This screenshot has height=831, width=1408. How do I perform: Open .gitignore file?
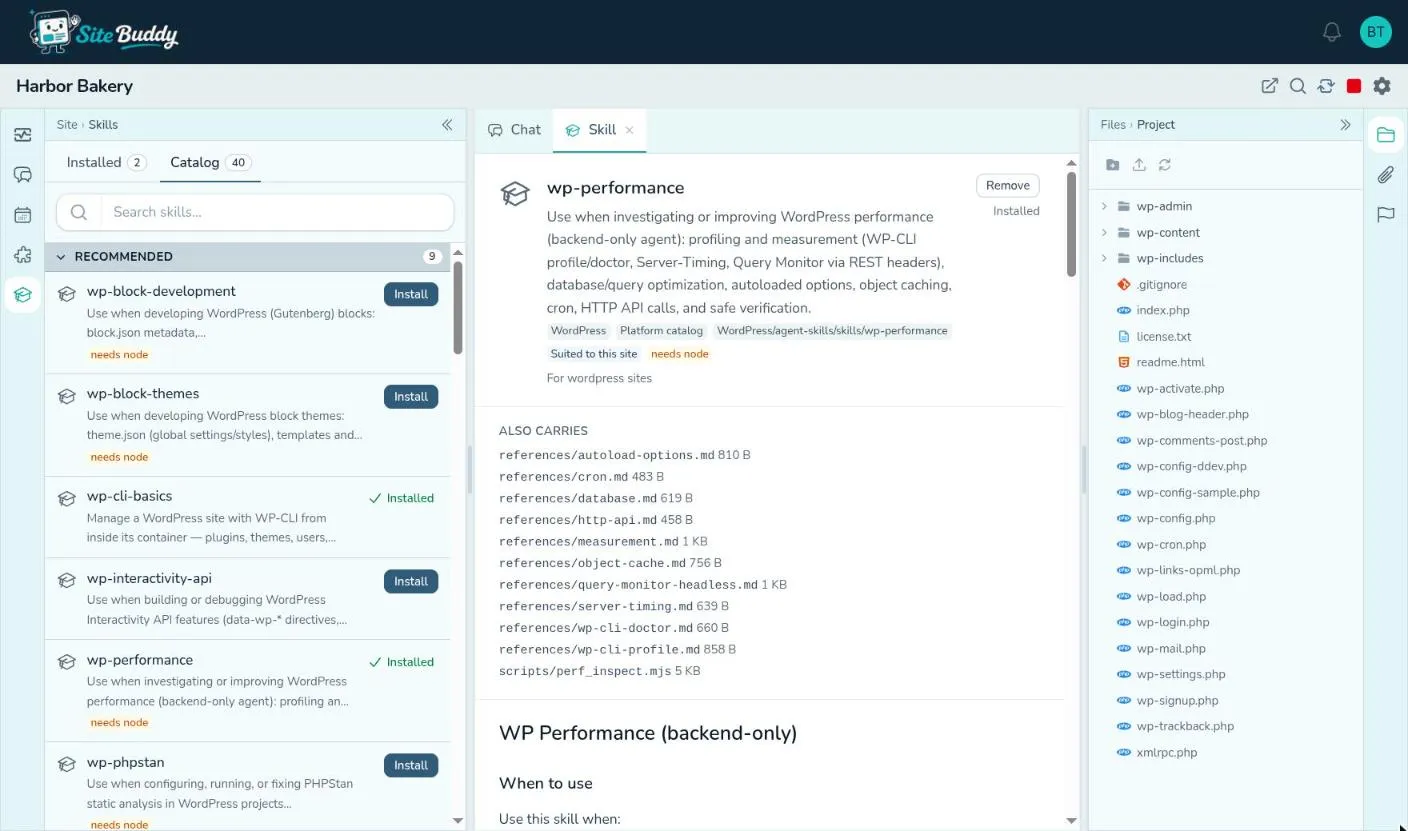point(1162,284)
